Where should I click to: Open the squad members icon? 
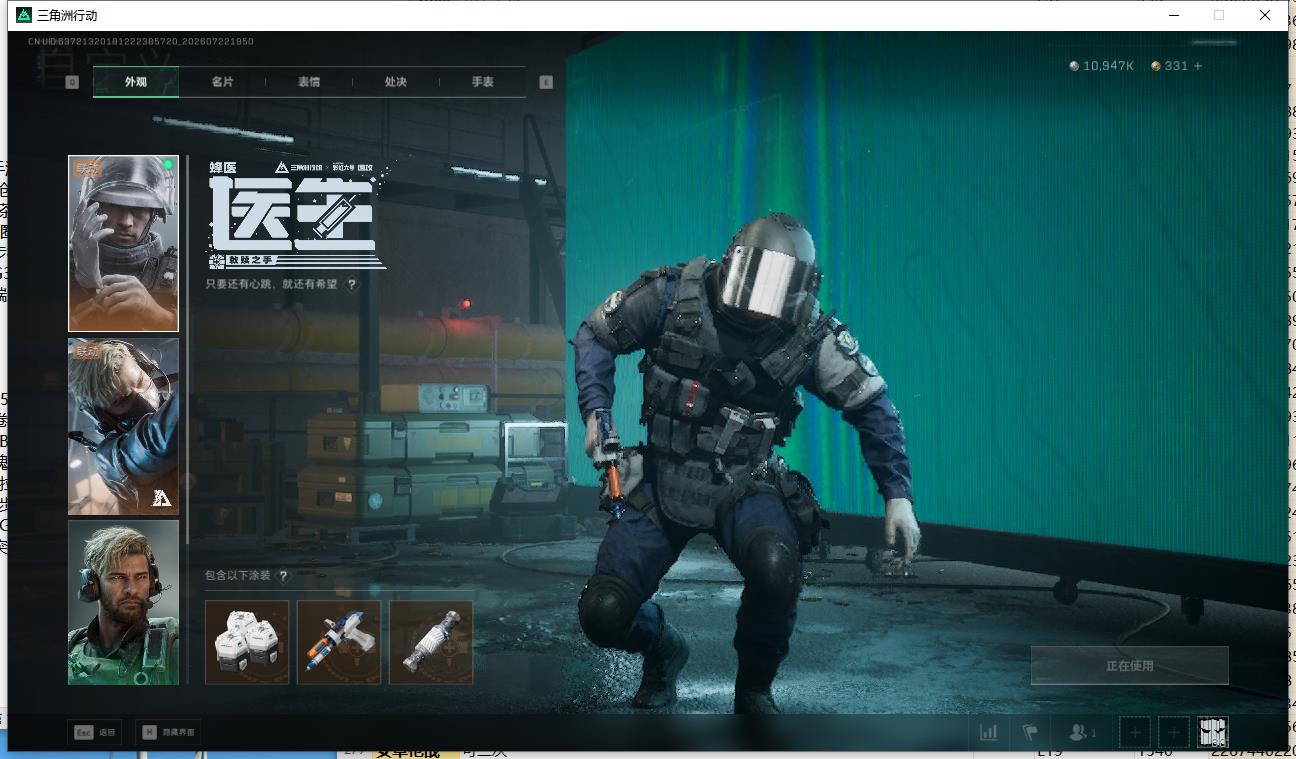click(1082, 732)
